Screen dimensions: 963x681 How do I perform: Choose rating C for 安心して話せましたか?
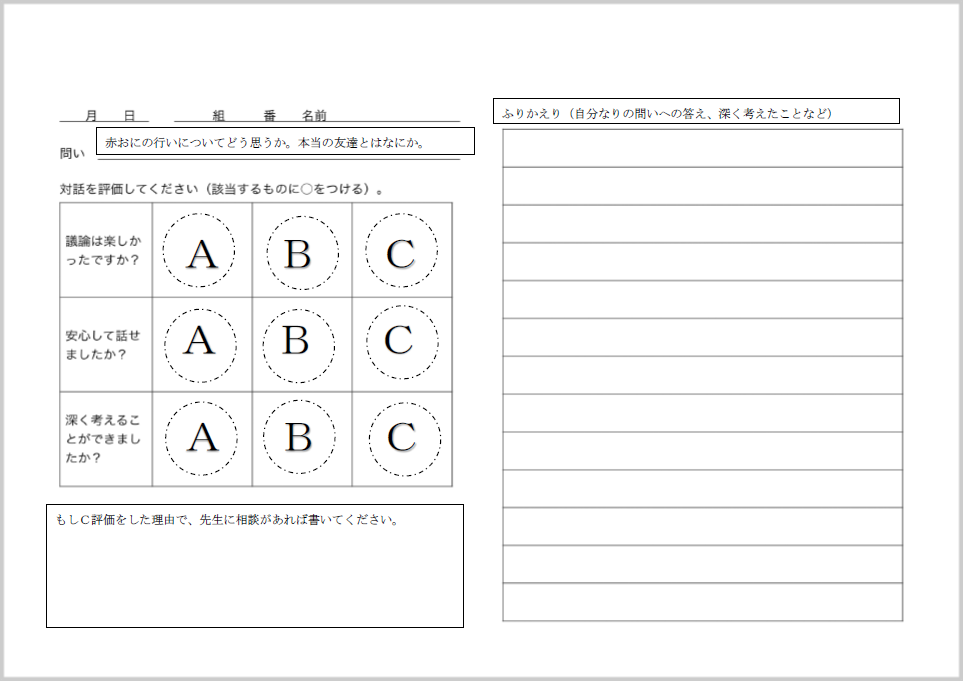(403, 343)
